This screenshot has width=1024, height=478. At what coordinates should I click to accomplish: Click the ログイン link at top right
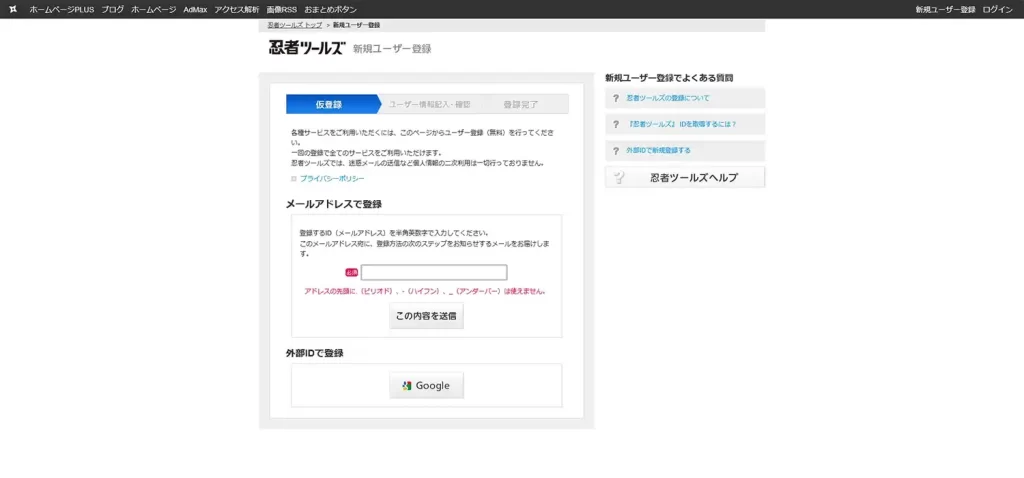point(997,9)
